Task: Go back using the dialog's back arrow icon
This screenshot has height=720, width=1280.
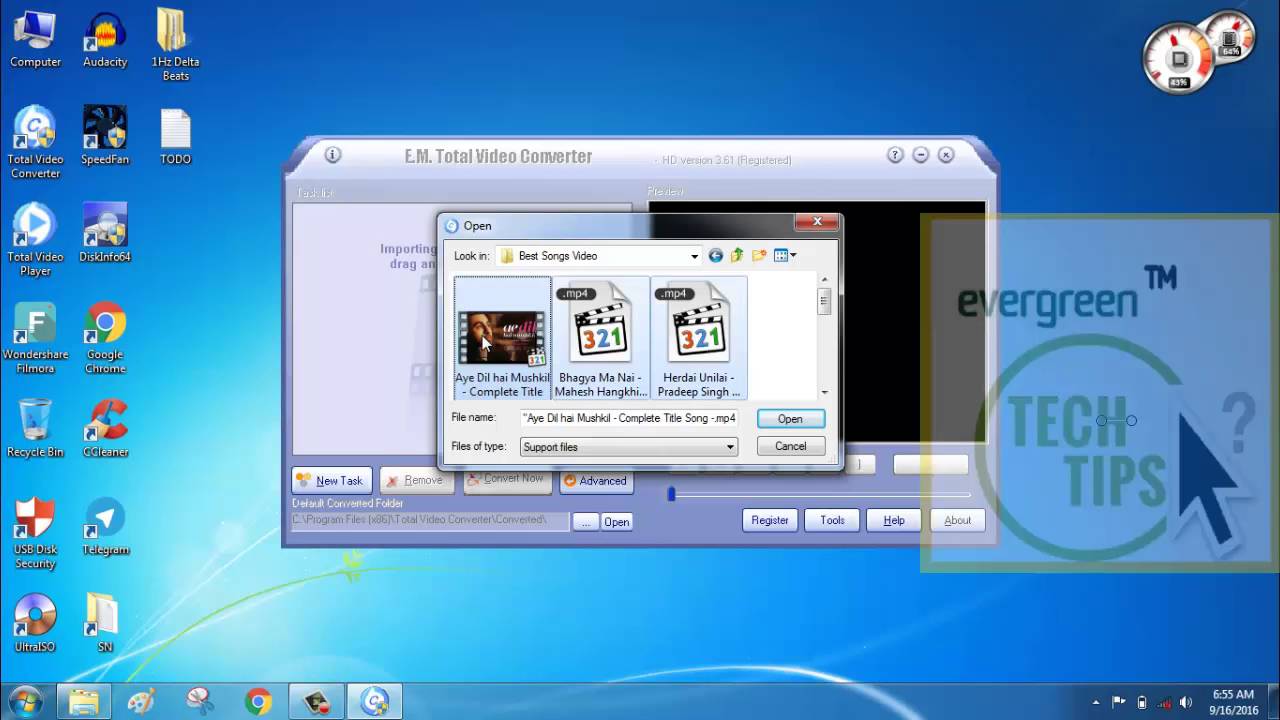Action: (x=715, y=256)
